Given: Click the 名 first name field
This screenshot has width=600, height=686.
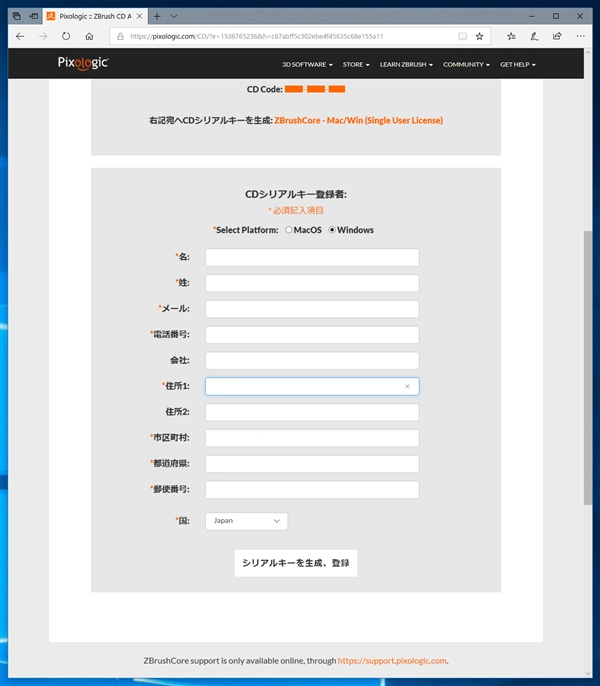Looking at the screenshot, I should coord(312,257).
